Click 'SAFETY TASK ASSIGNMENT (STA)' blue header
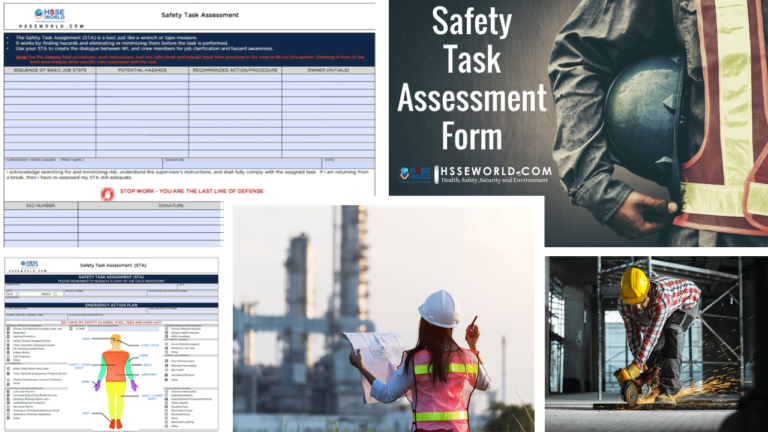Viewport: 768px width, 432px height. (111, 279)
